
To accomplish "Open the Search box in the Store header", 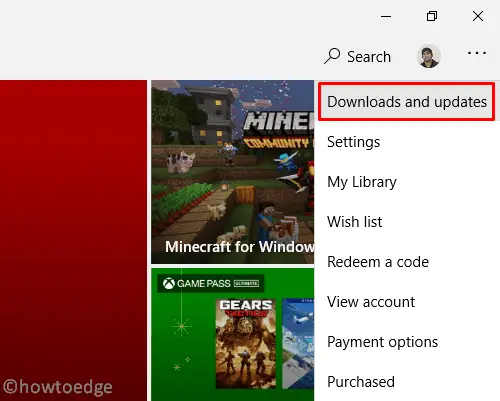I will [358, 56].
